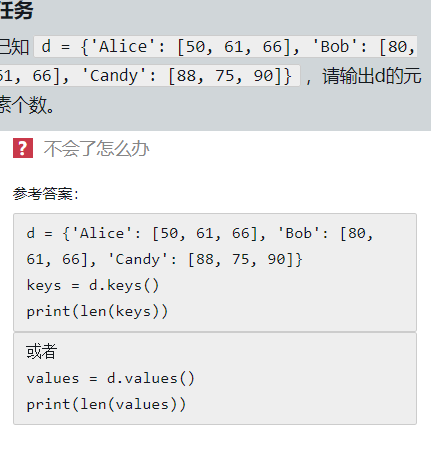Click [80, at the end of the answer's first line

pos(356,233)
